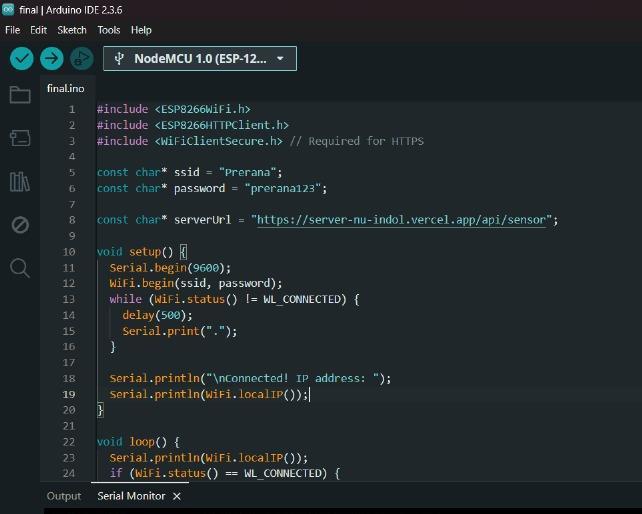This screenshot has width=642, height=514.
Task: Click Serial.println(WiFi.localIP()) on line 23
Action: pyautogui.click(x=208, y=458)
